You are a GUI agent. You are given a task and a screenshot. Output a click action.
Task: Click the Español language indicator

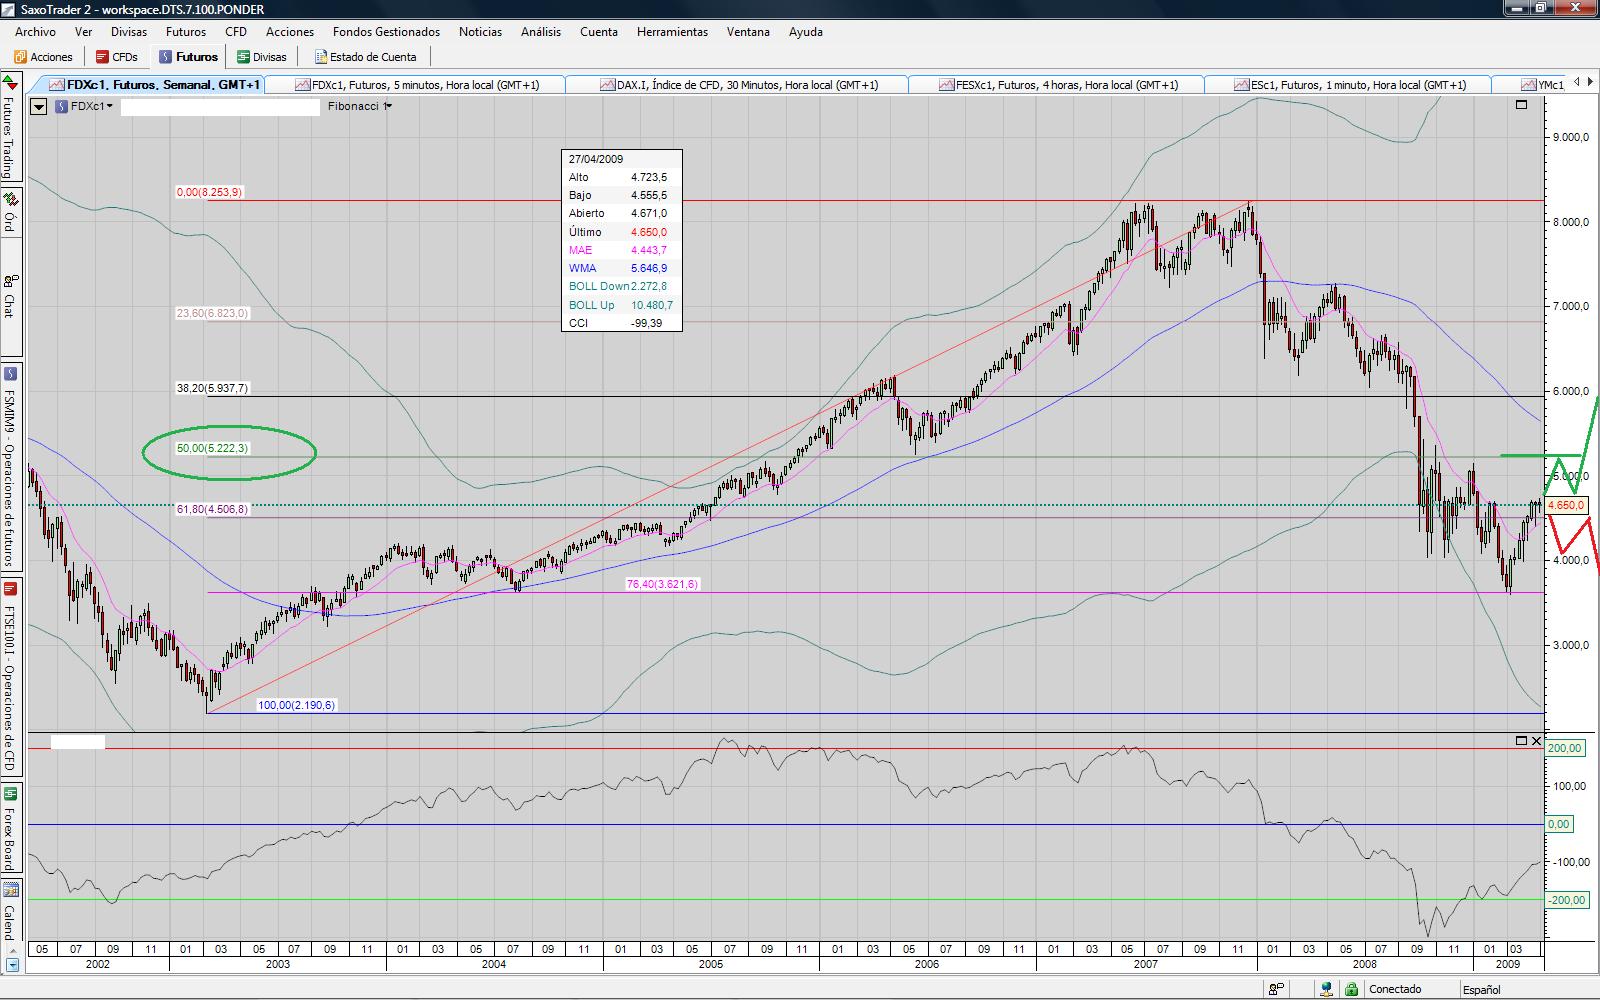coord(1481,989)
